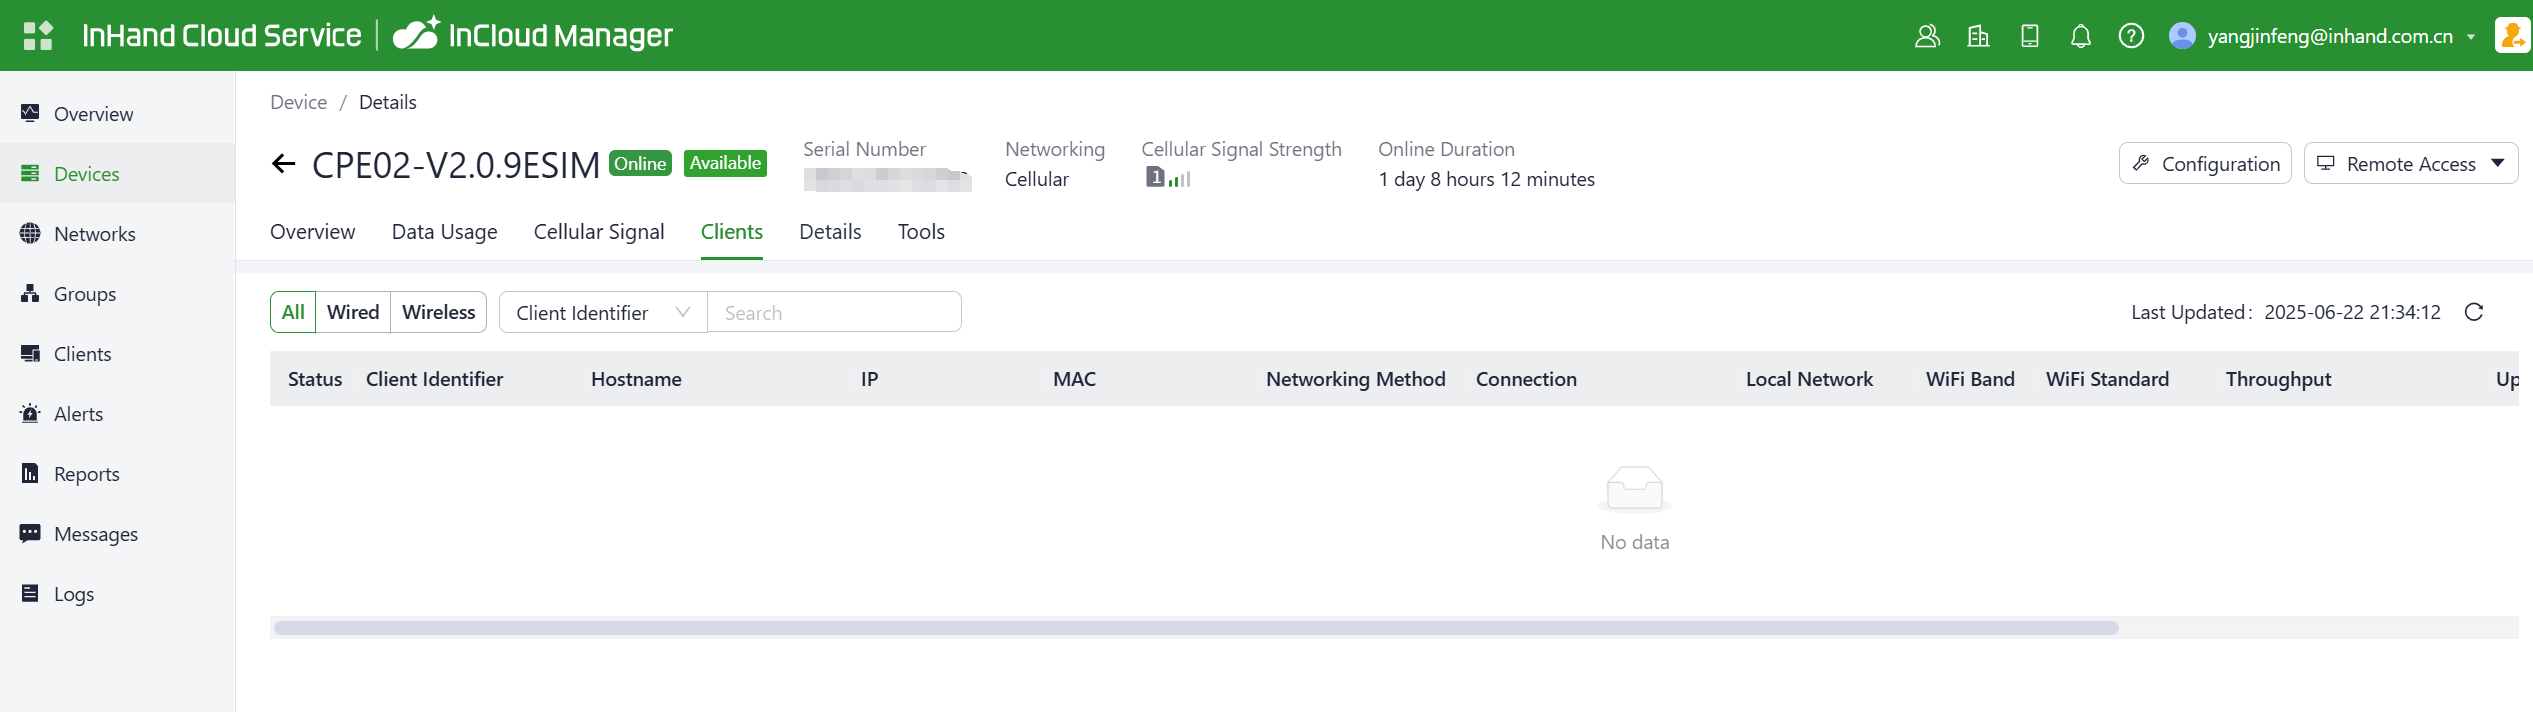Expand the account email menu

[2330, 36]
